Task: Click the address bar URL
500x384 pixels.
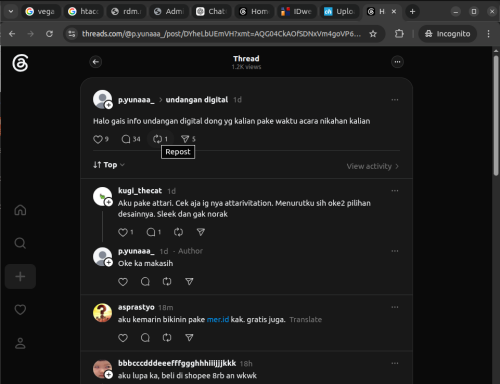Action: [x=221, y=34]
